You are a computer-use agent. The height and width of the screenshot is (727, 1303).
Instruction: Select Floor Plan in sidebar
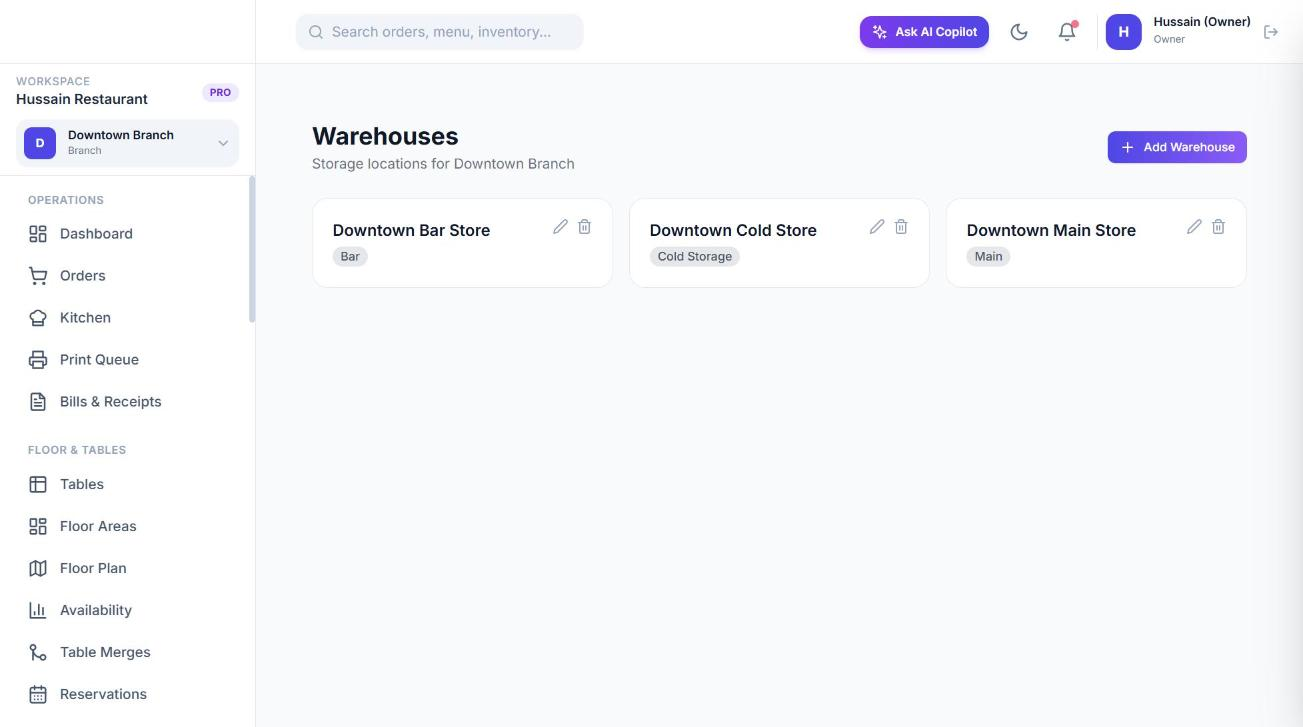click(x=128, y=568)
